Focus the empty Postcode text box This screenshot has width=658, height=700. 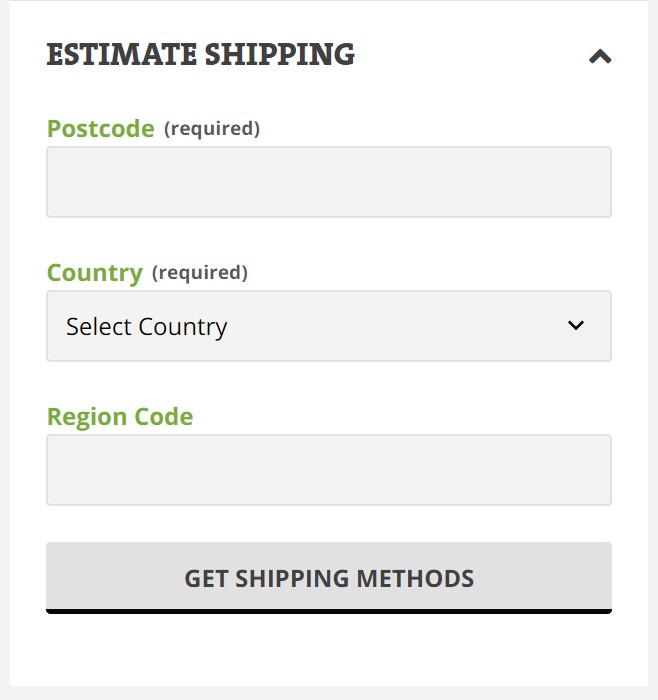pos(328,182)
